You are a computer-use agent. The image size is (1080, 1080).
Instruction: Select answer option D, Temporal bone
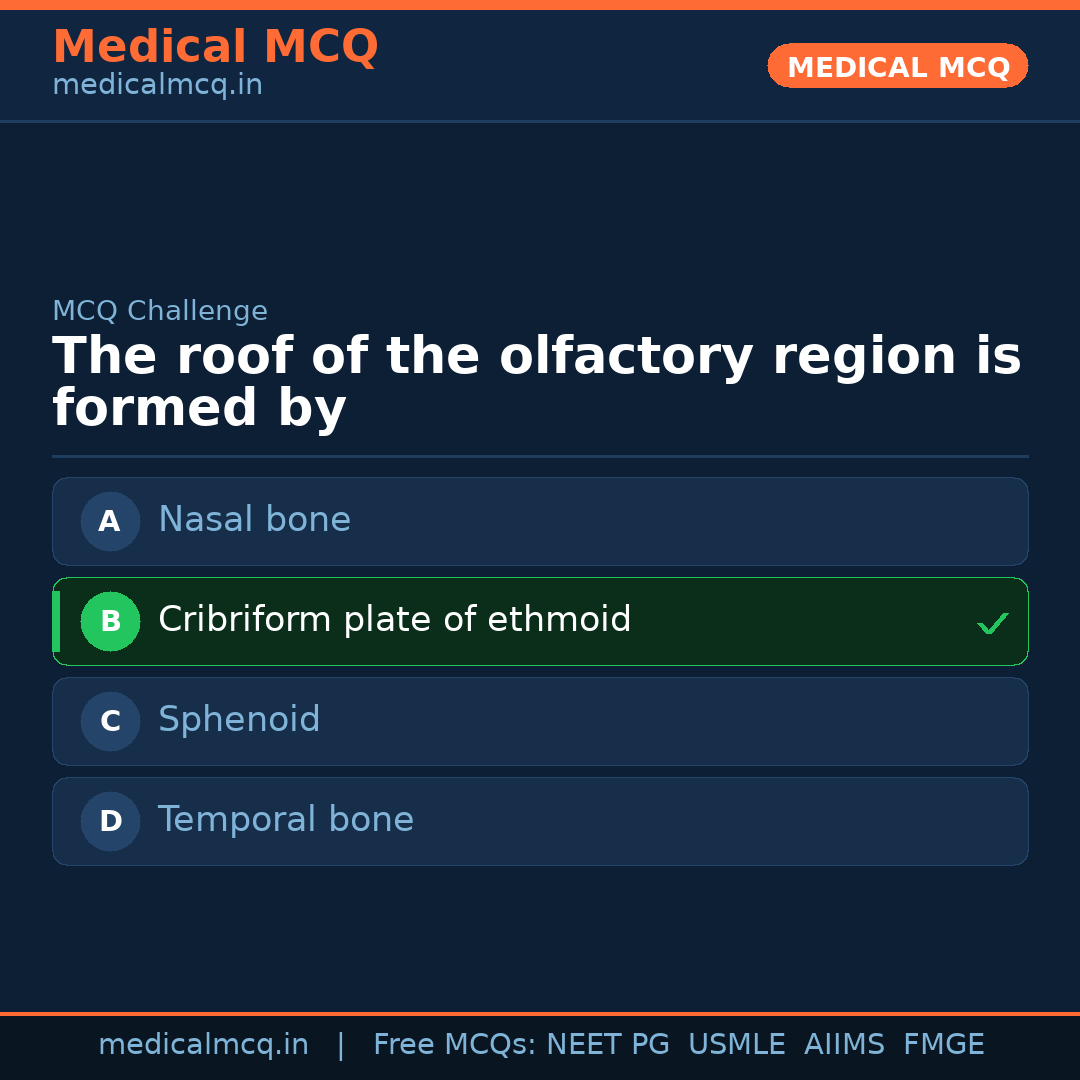(x=540, y=821)
